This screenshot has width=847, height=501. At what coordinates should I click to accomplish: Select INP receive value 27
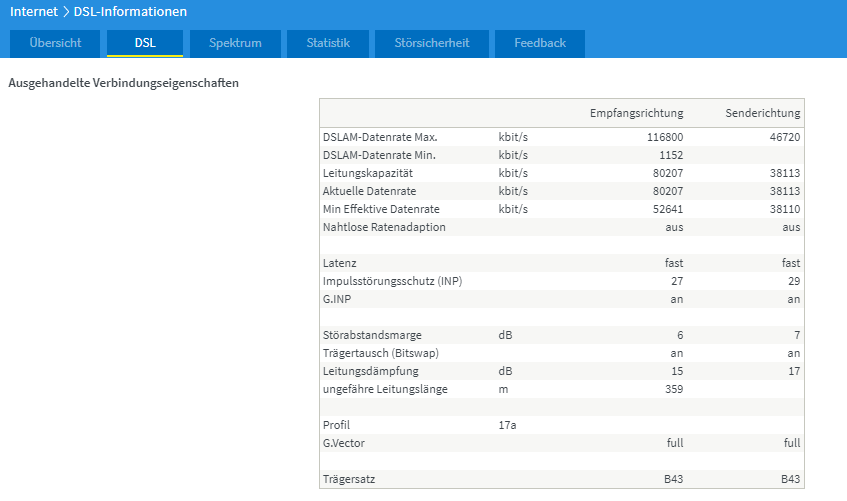click(677, 281)
